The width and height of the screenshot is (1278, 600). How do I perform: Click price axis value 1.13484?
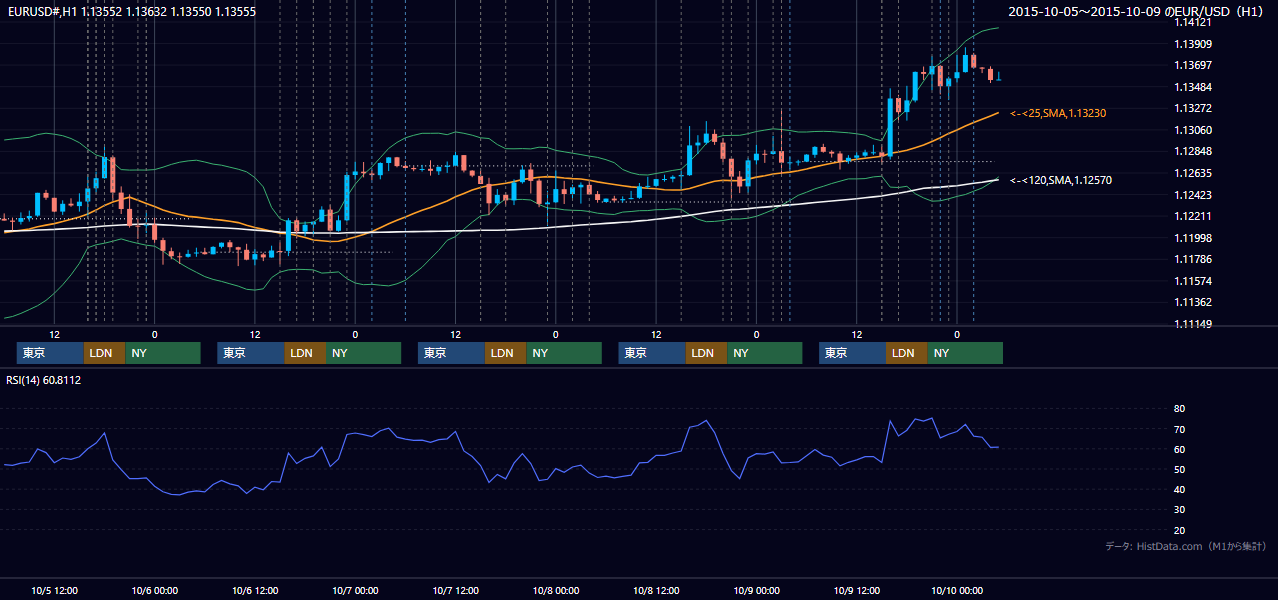[1193, 87]
